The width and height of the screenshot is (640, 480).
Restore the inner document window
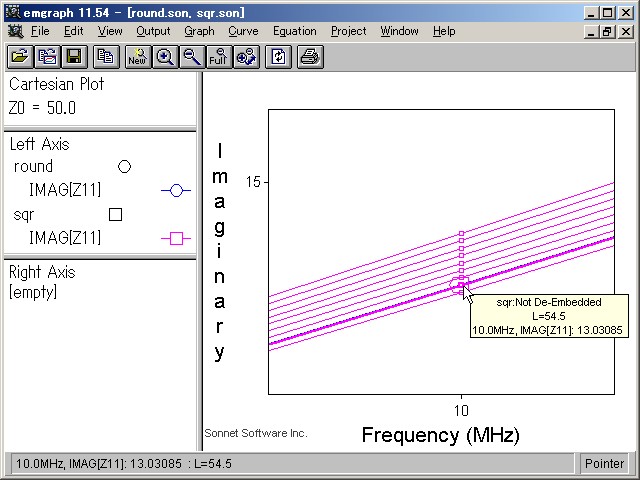point(607,31)
